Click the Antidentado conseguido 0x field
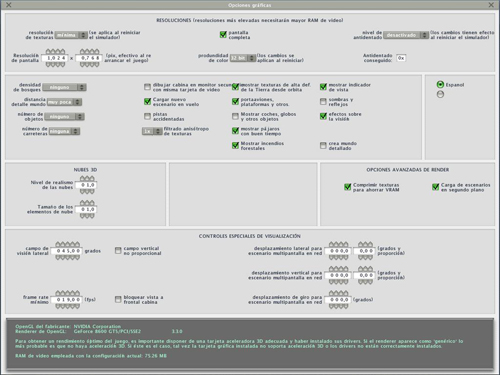This screenshot has height=375, width=500. [401, 58]
